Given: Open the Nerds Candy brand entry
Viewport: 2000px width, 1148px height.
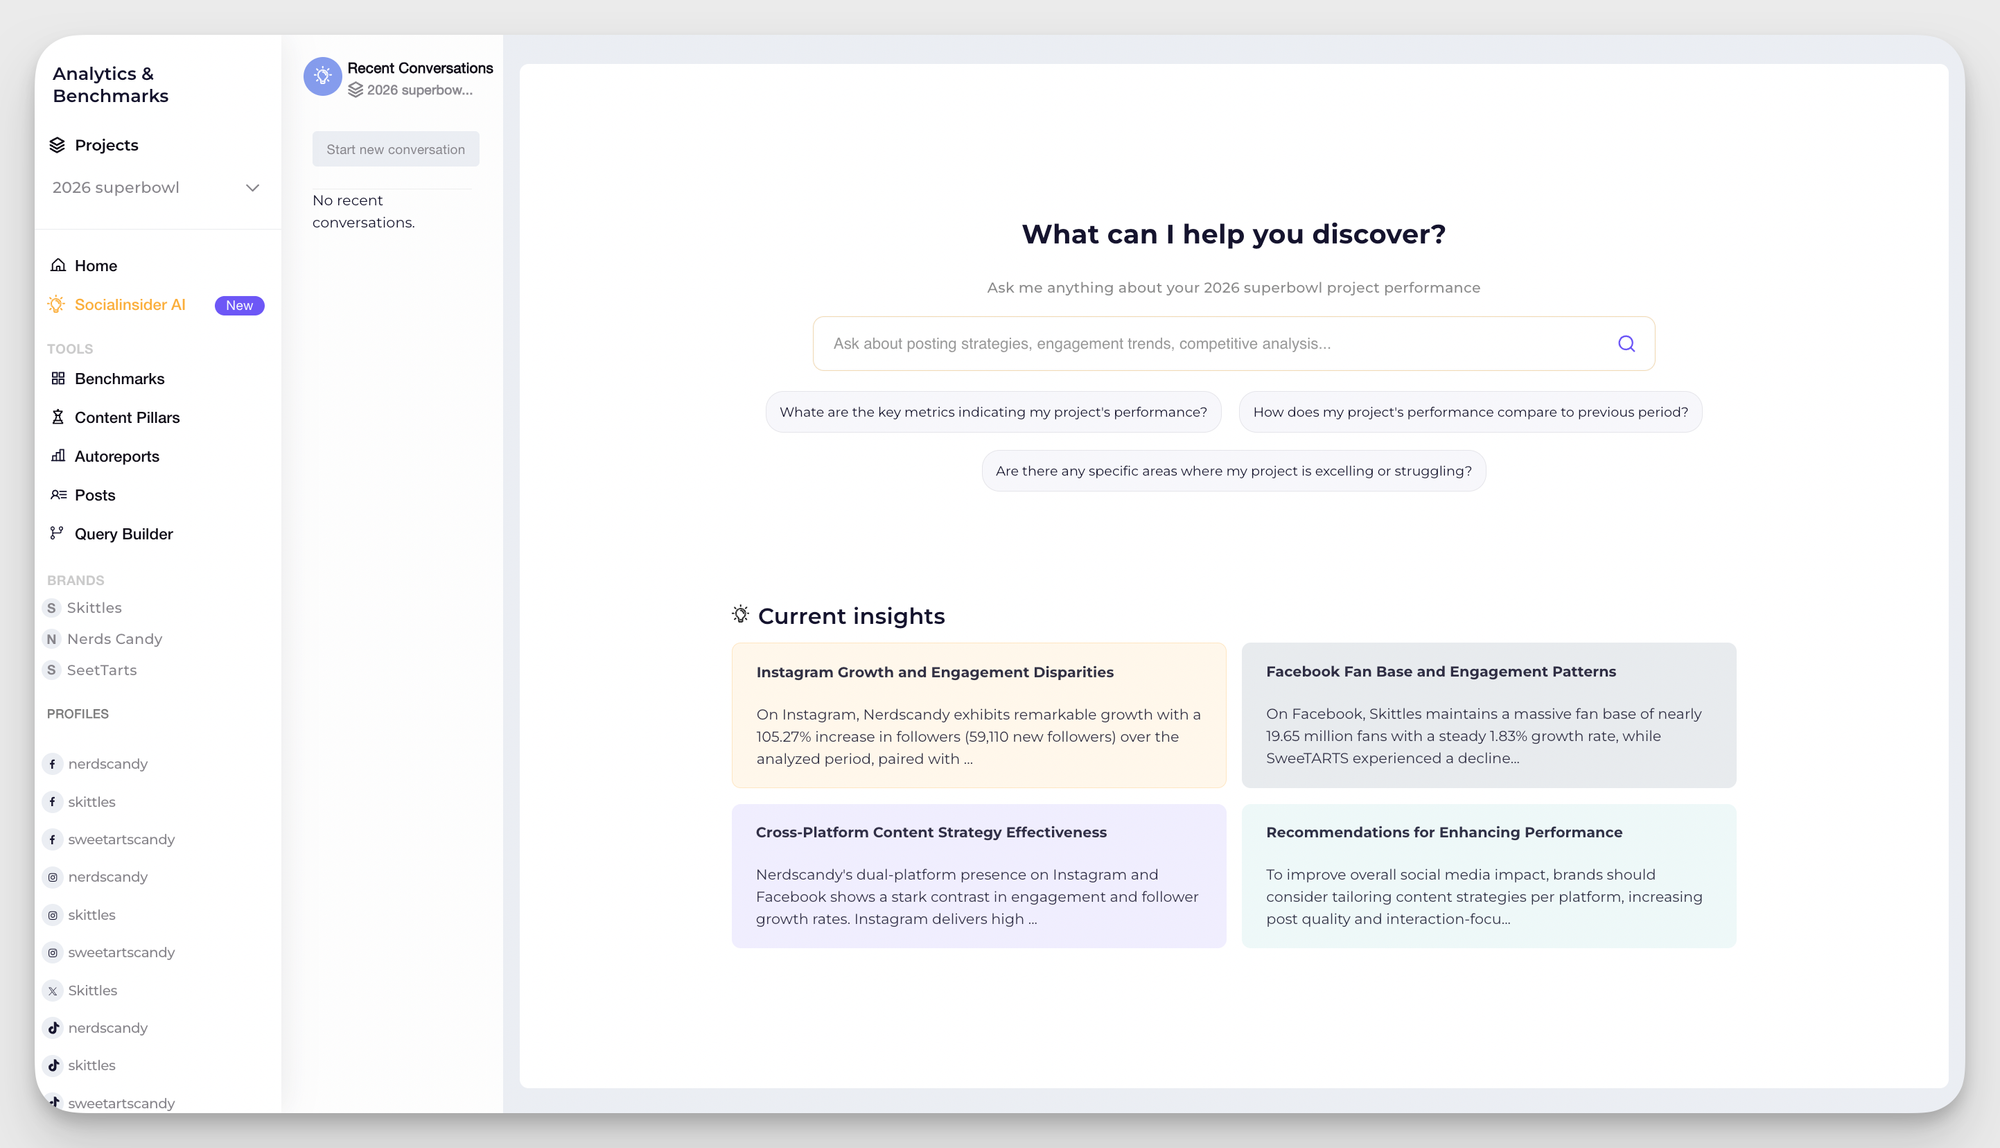Looking at the screenshot, I should coord(114,638).
